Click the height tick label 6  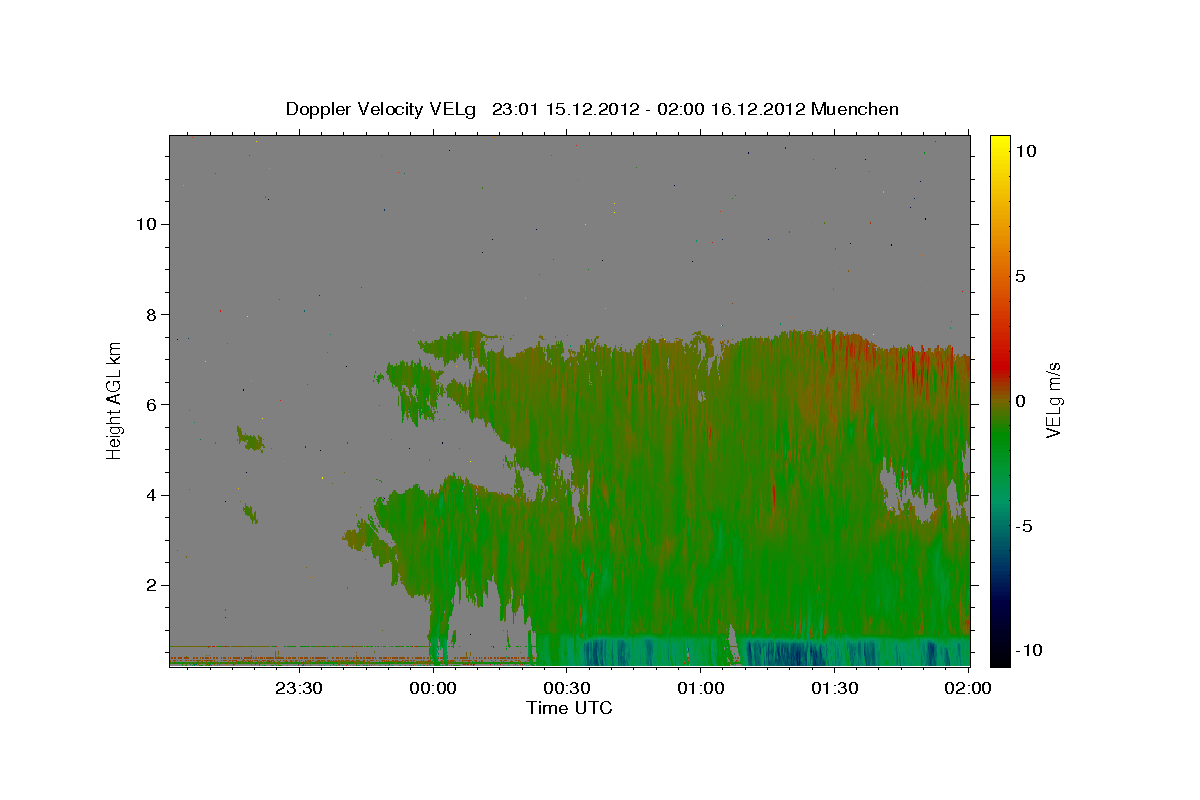point(154,404)
